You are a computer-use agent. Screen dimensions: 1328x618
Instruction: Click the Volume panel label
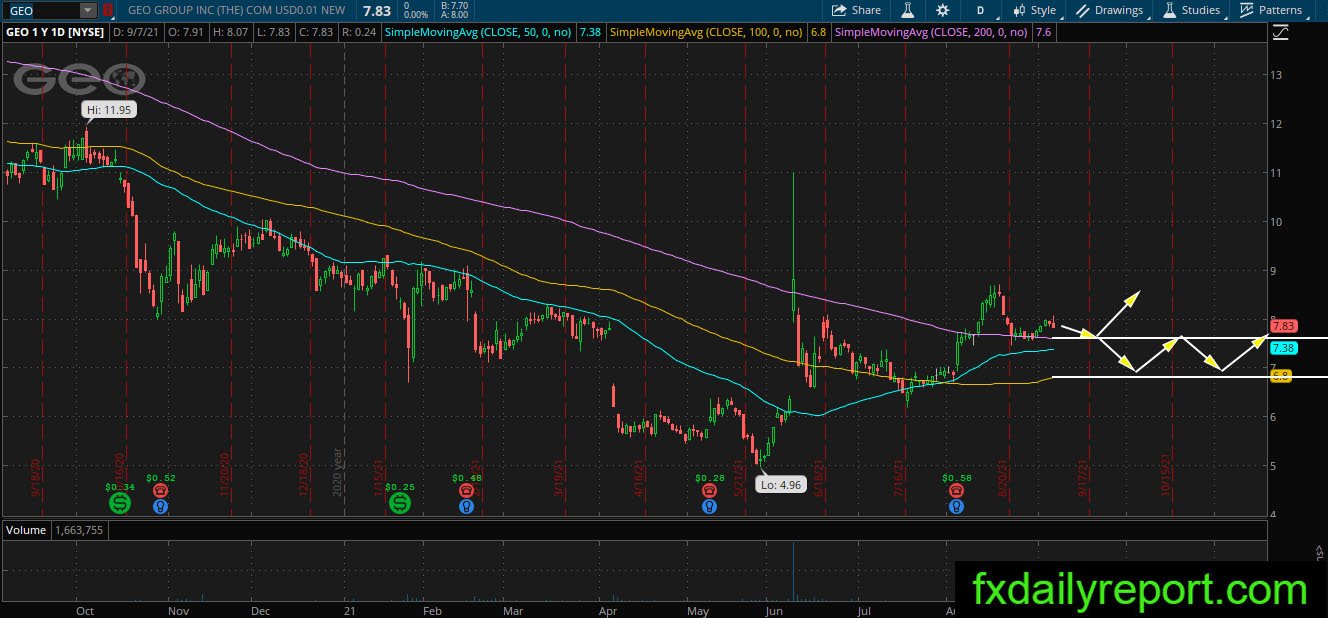pos(27,530)
